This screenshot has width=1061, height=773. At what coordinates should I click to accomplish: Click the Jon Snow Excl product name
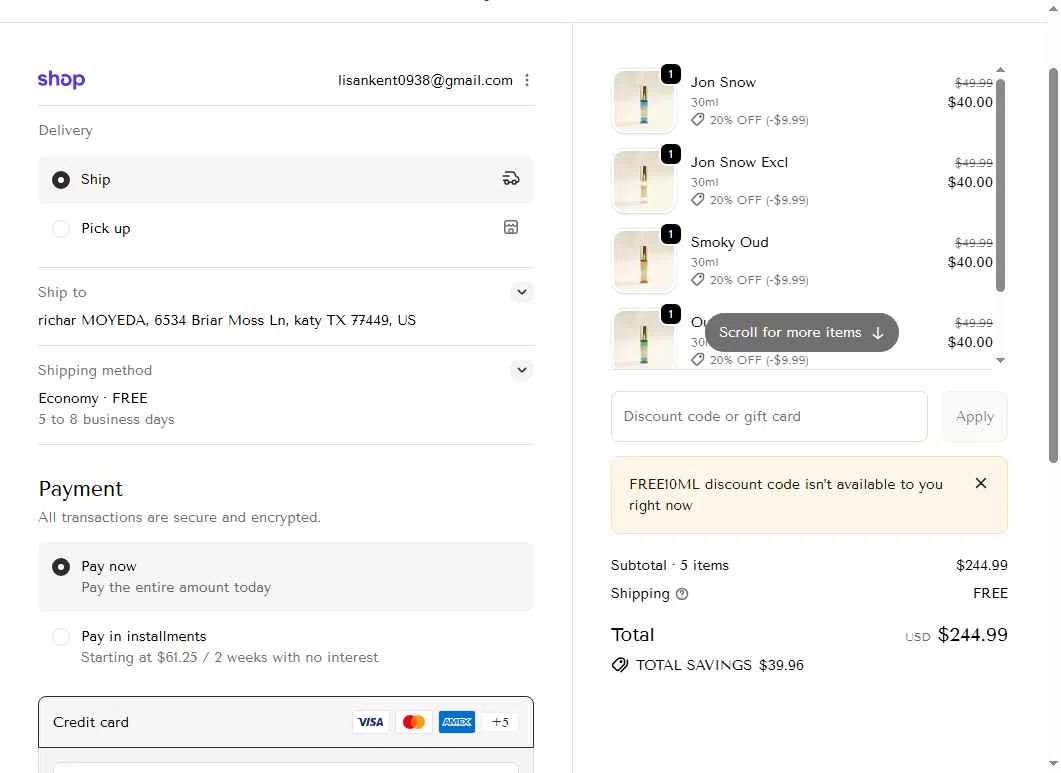[x=739, y=162]
